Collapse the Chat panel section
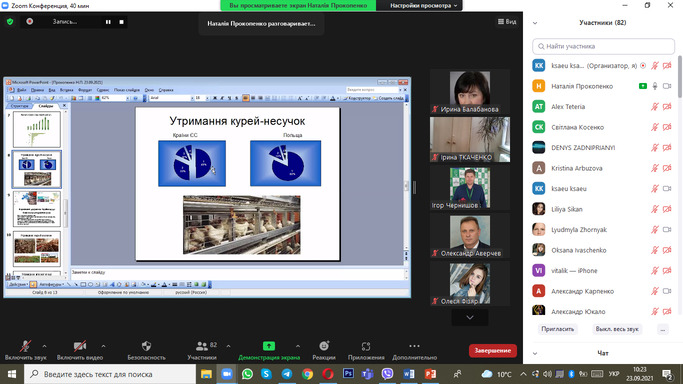683x384 pixels. 535,353
